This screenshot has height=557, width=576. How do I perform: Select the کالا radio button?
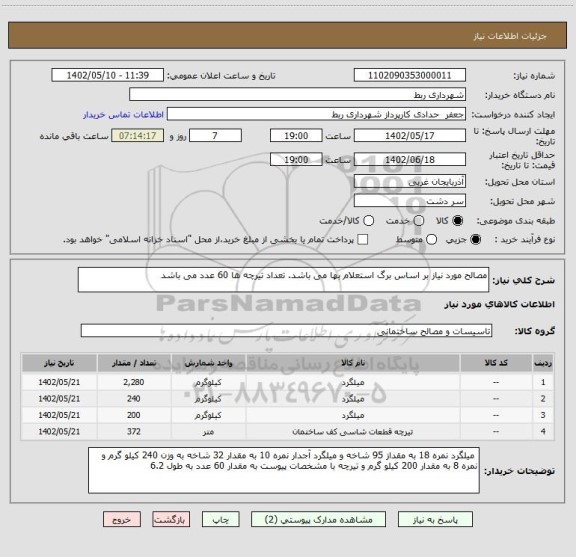tap(458, 220)
